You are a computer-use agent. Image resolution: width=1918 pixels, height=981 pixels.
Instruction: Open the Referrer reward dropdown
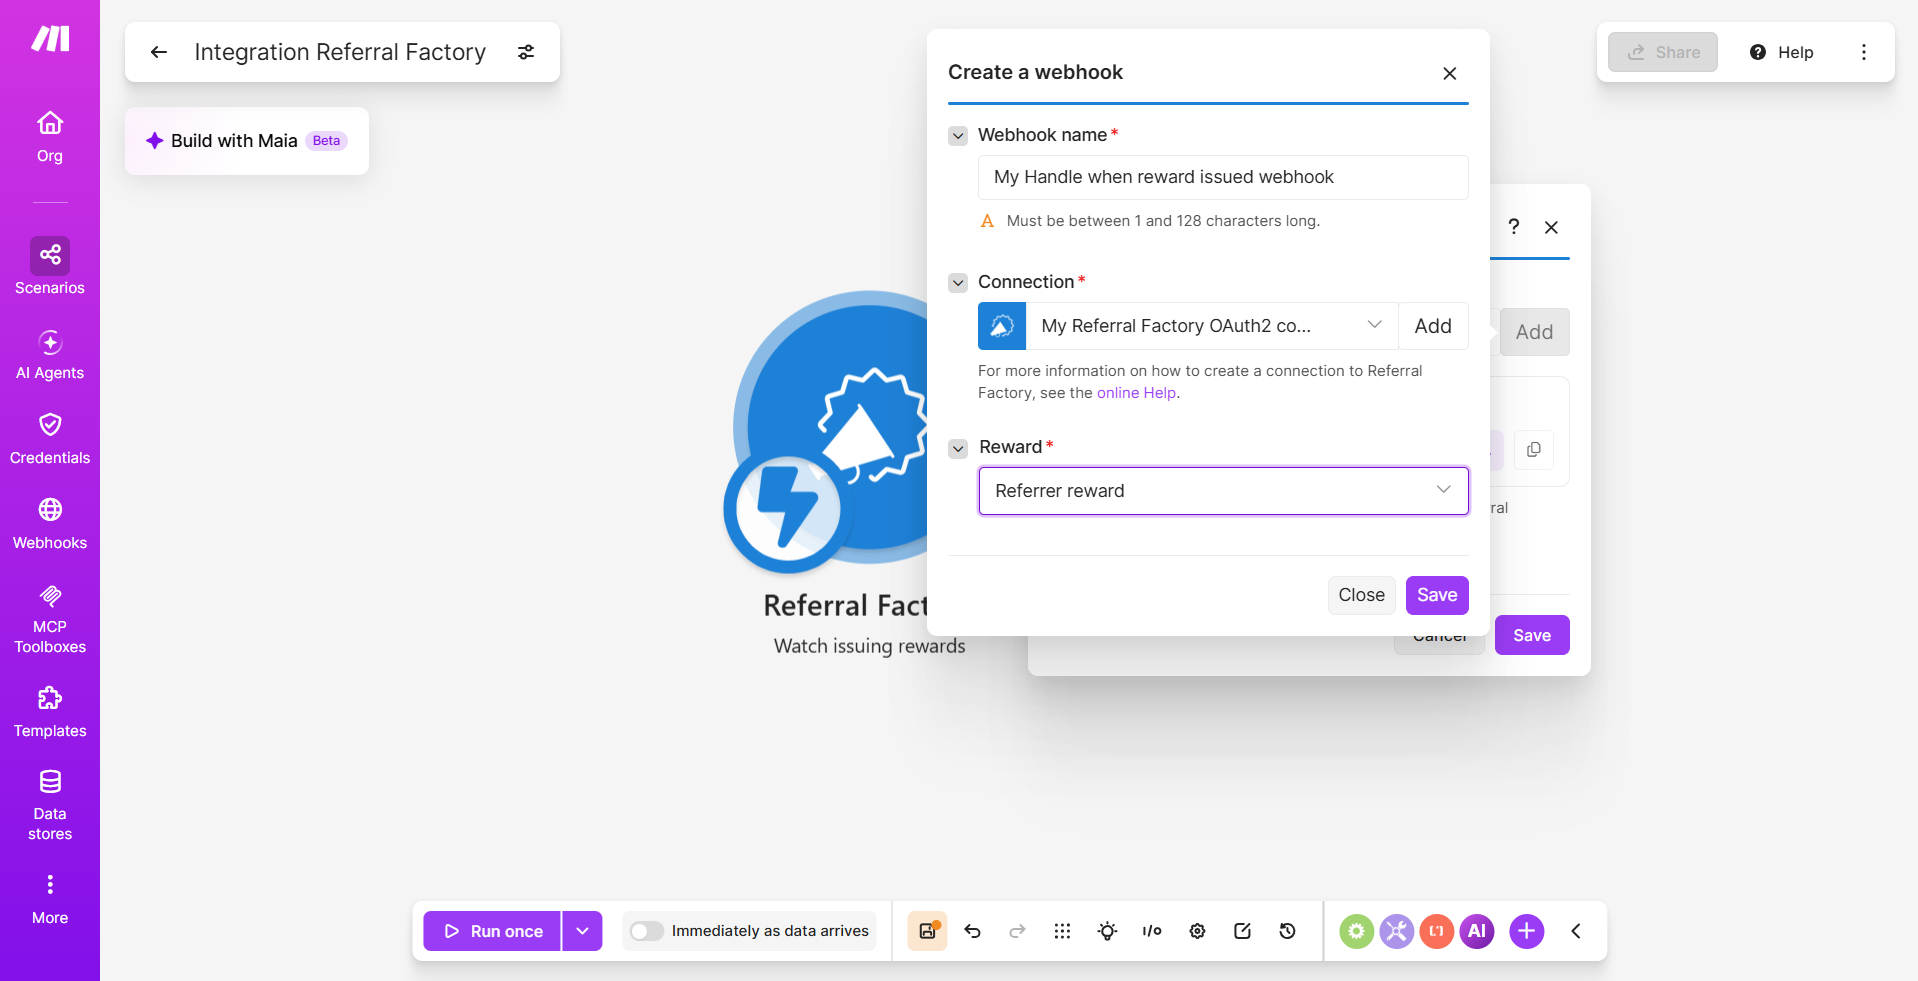click(1223, 491)
